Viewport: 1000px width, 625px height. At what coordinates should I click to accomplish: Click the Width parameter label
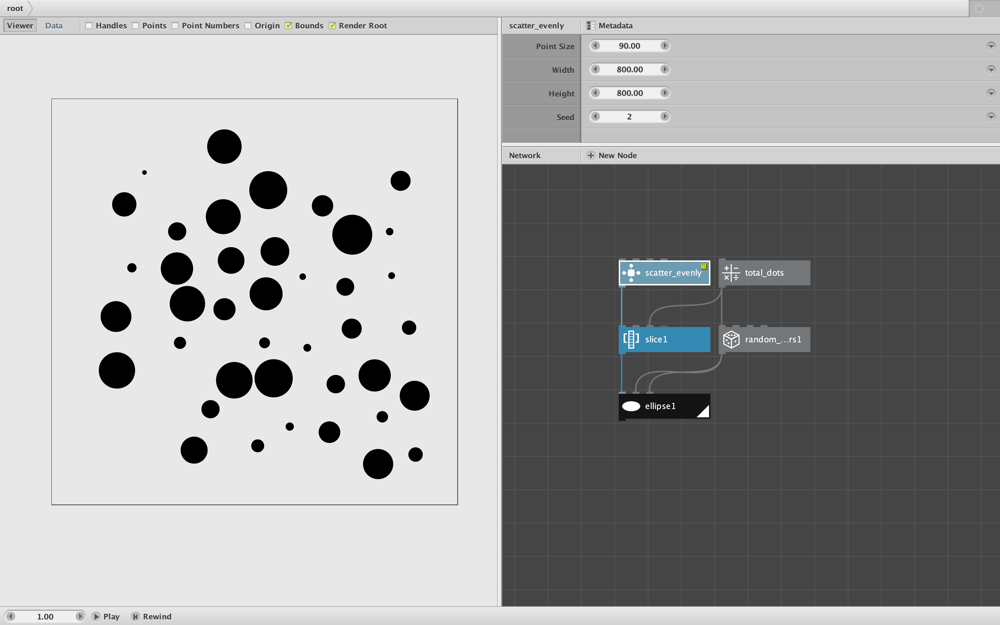[x=562, y=70]
